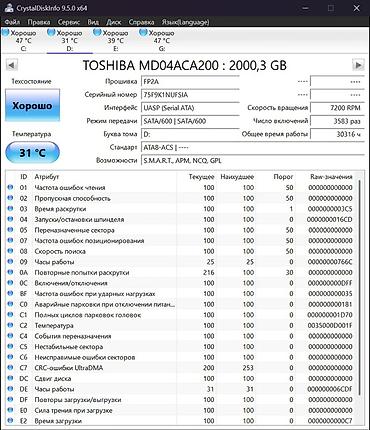Select row Время загрузки
Image resolution: width=370 pixels, height=430 pixels.
click(180, 421)
